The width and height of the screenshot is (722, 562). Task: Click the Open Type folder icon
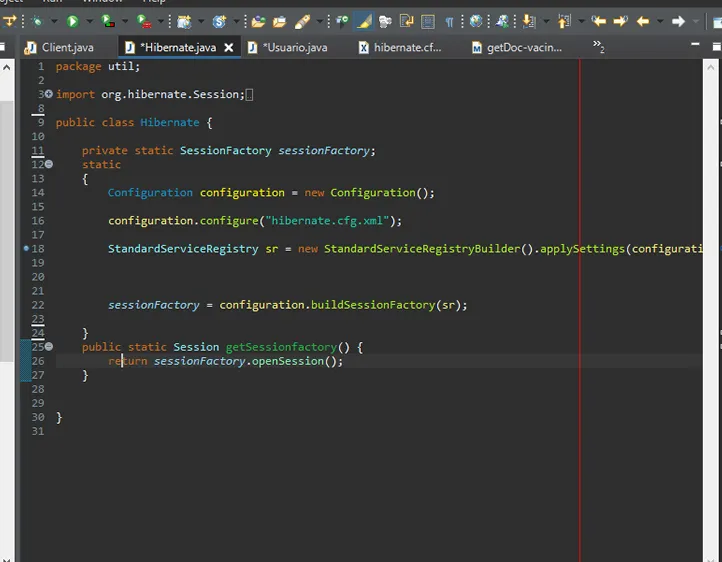[x=258, y=21]
